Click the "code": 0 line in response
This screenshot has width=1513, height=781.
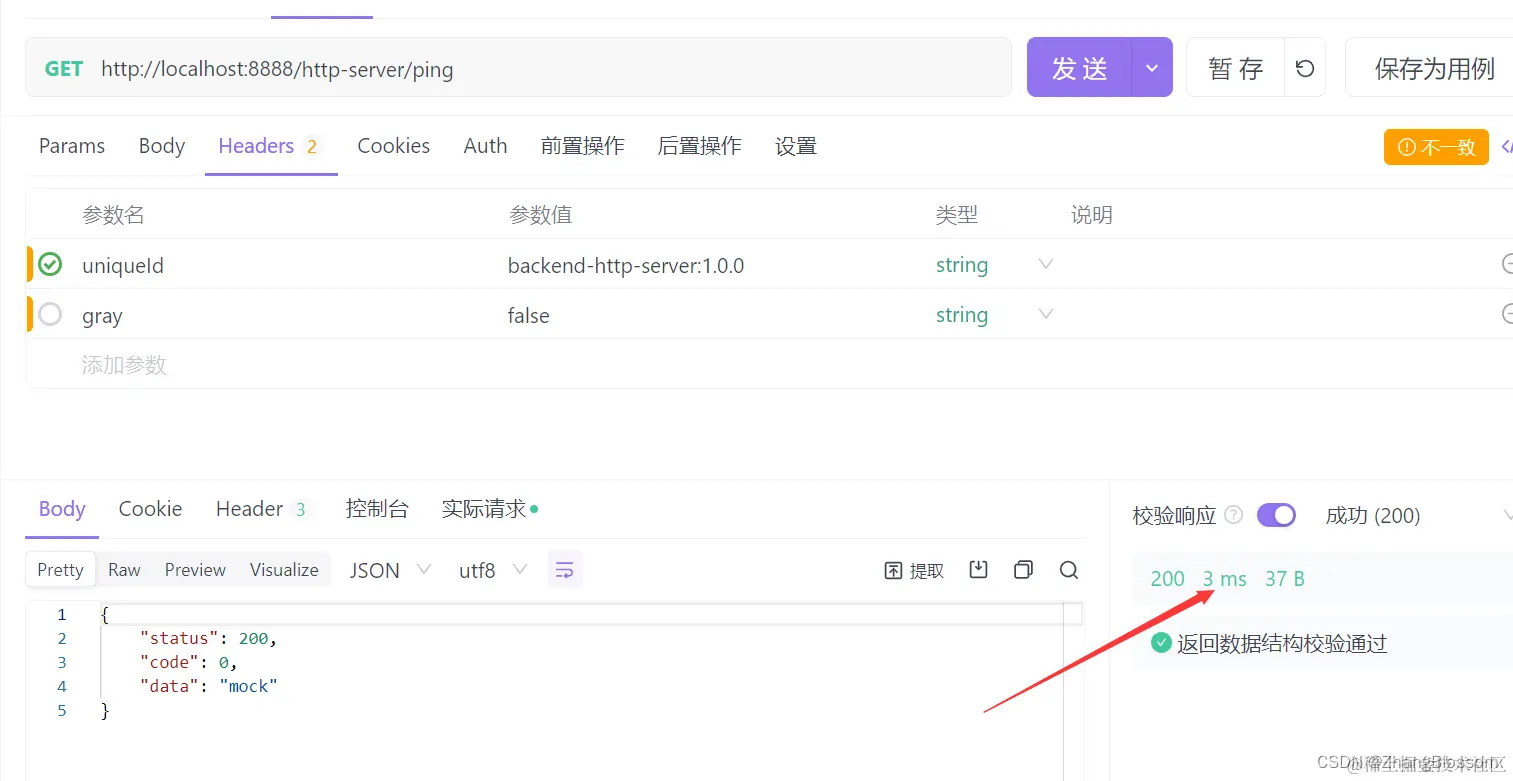coord(189,662)
